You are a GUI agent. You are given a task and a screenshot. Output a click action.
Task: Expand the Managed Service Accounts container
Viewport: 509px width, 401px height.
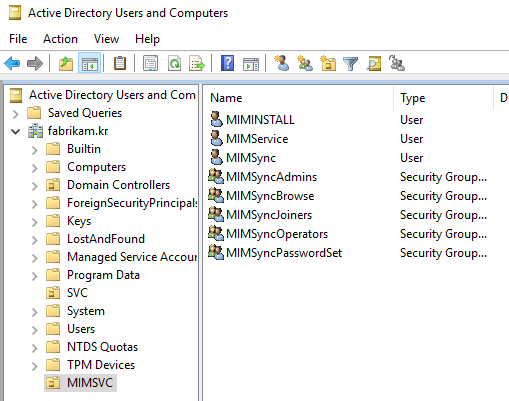pyautogui.click(x=34, y=258)
